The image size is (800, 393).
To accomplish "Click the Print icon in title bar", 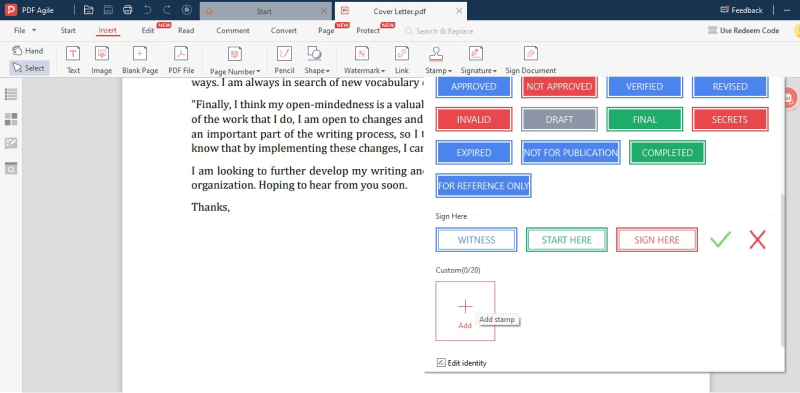I will 128,10.
